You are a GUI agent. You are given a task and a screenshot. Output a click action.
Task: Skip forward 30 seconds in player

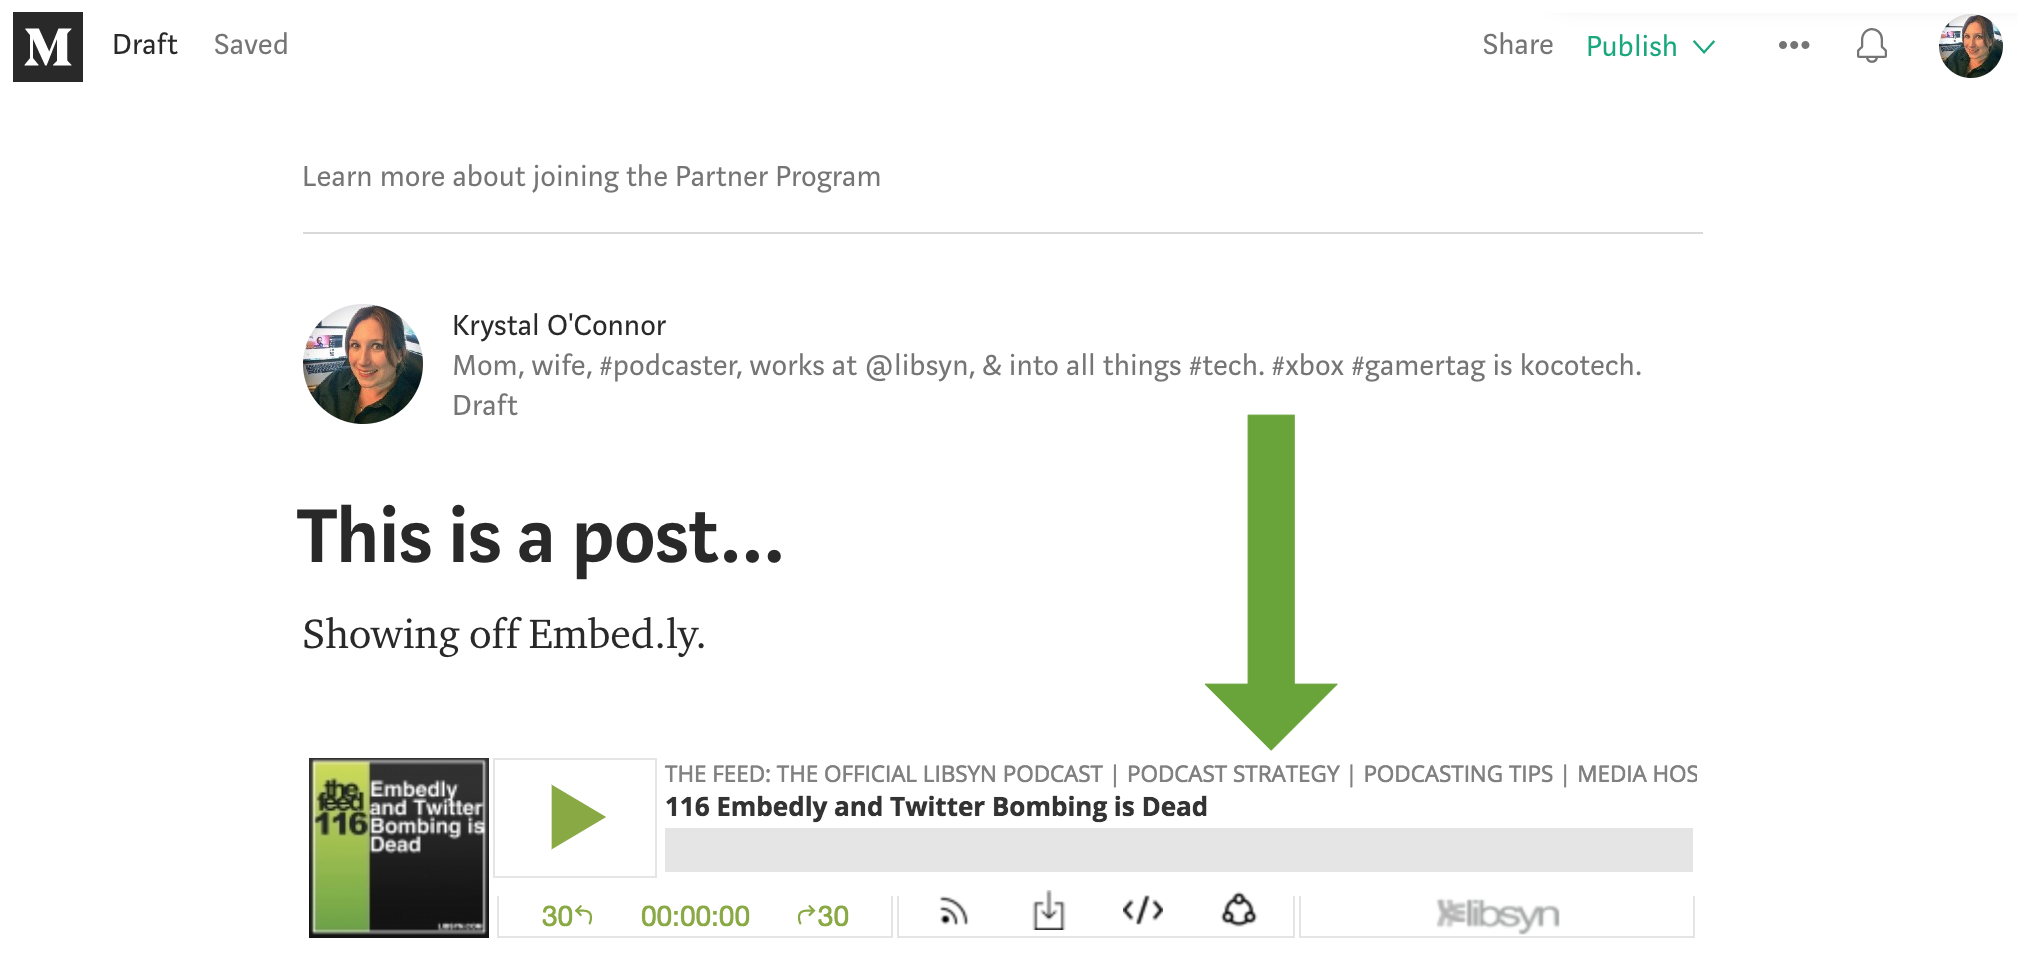tap(823, 915)
